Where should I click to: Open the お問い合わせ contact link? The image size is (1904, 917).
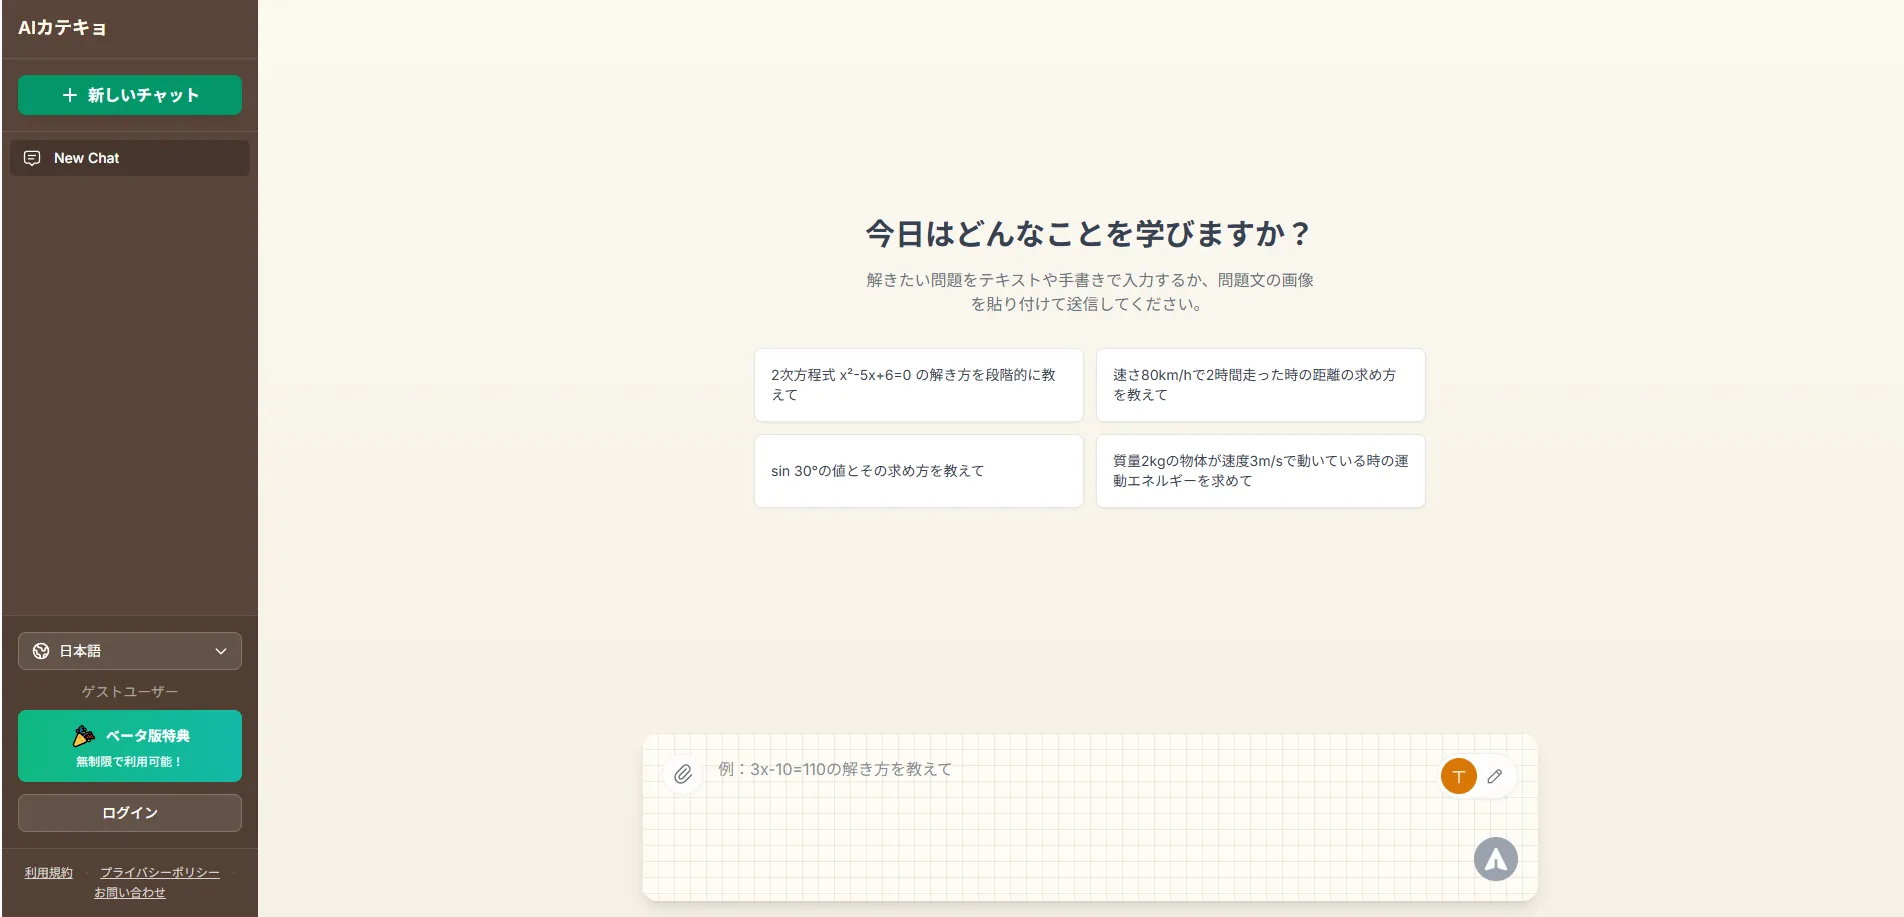pyautogui.click(x=130, y=893)
